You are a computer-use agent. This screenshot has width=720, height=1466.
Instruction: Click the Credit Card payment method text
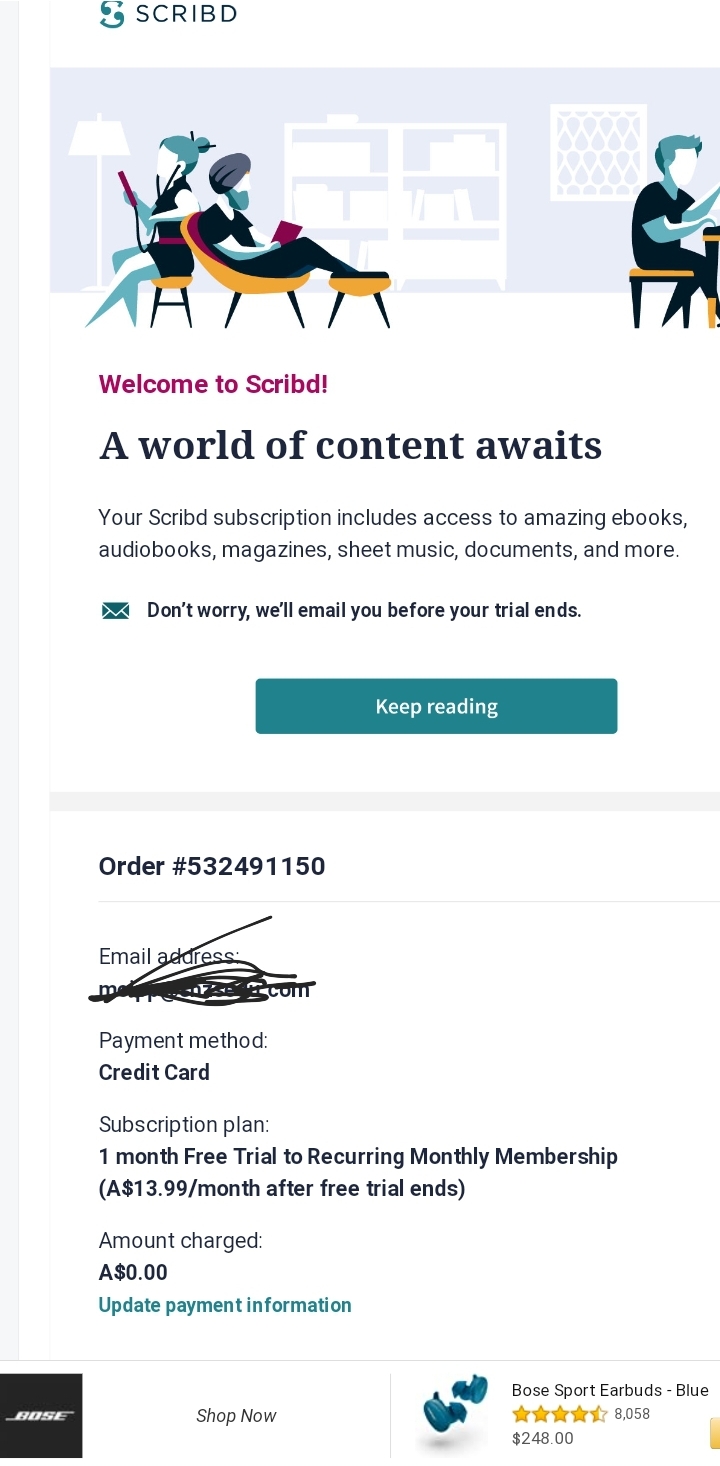click(154, 1072)
